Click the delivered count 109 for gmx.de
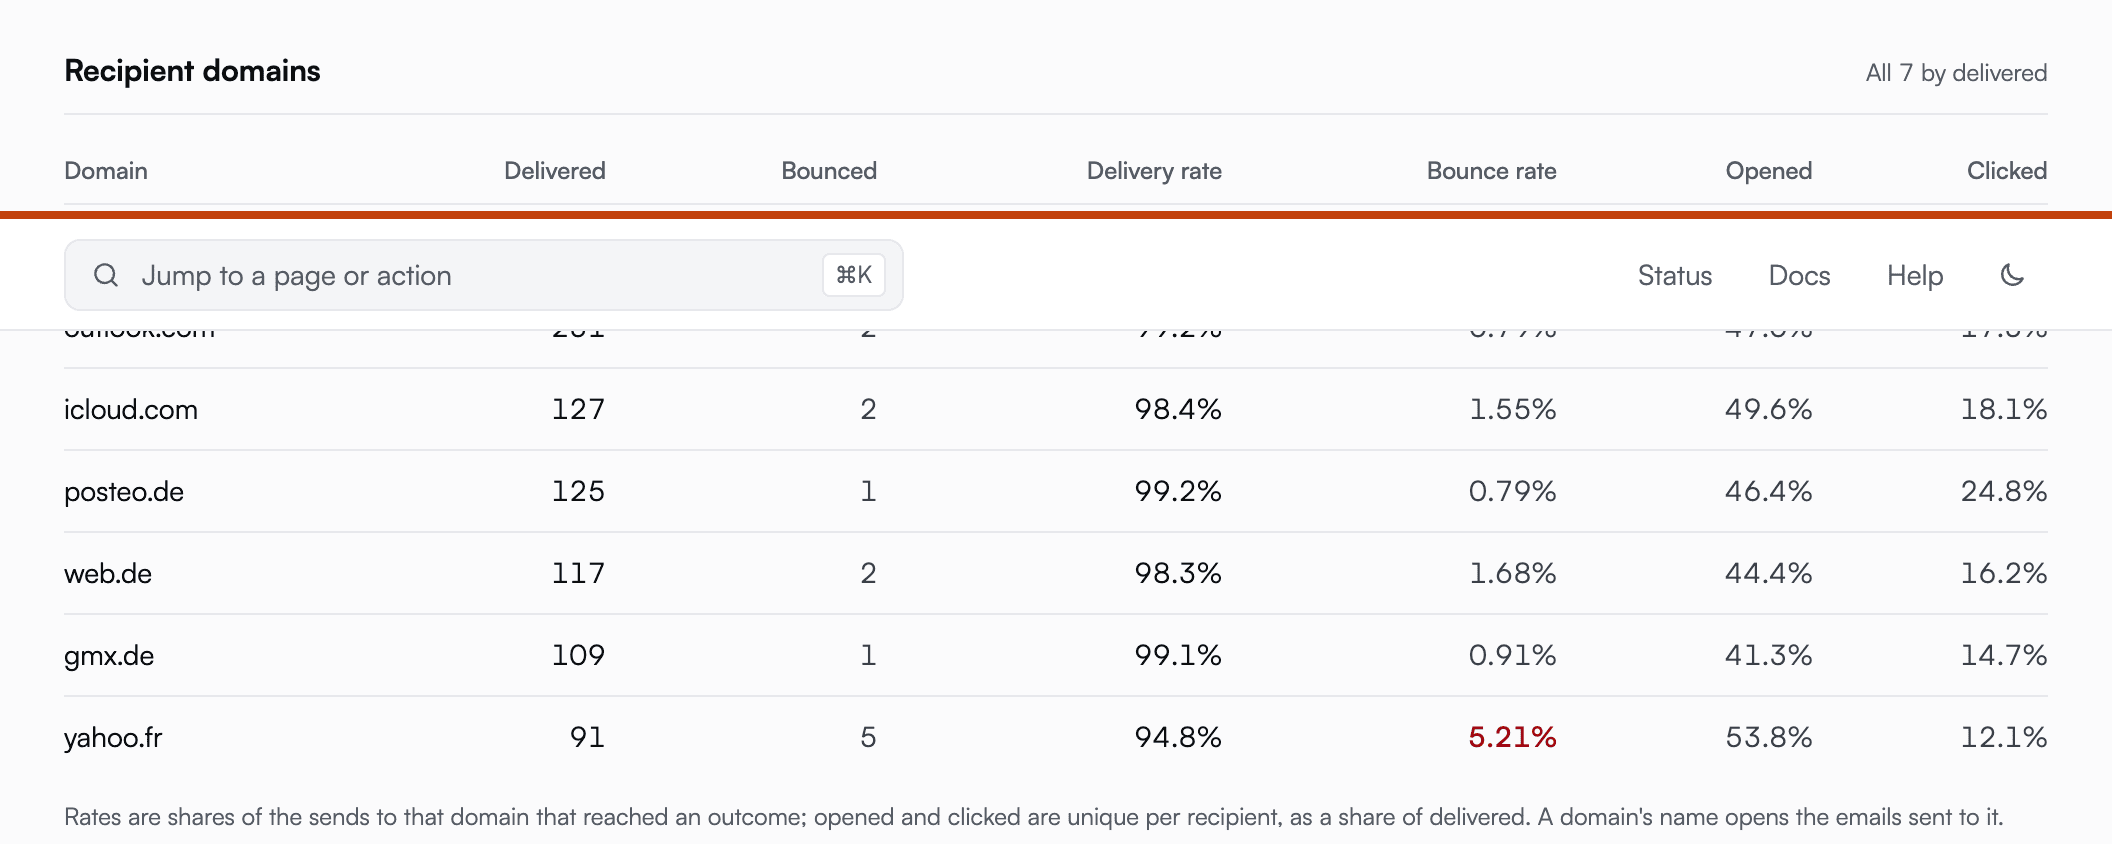This screenshot has height=844, width=2112. tap(578, 655)
